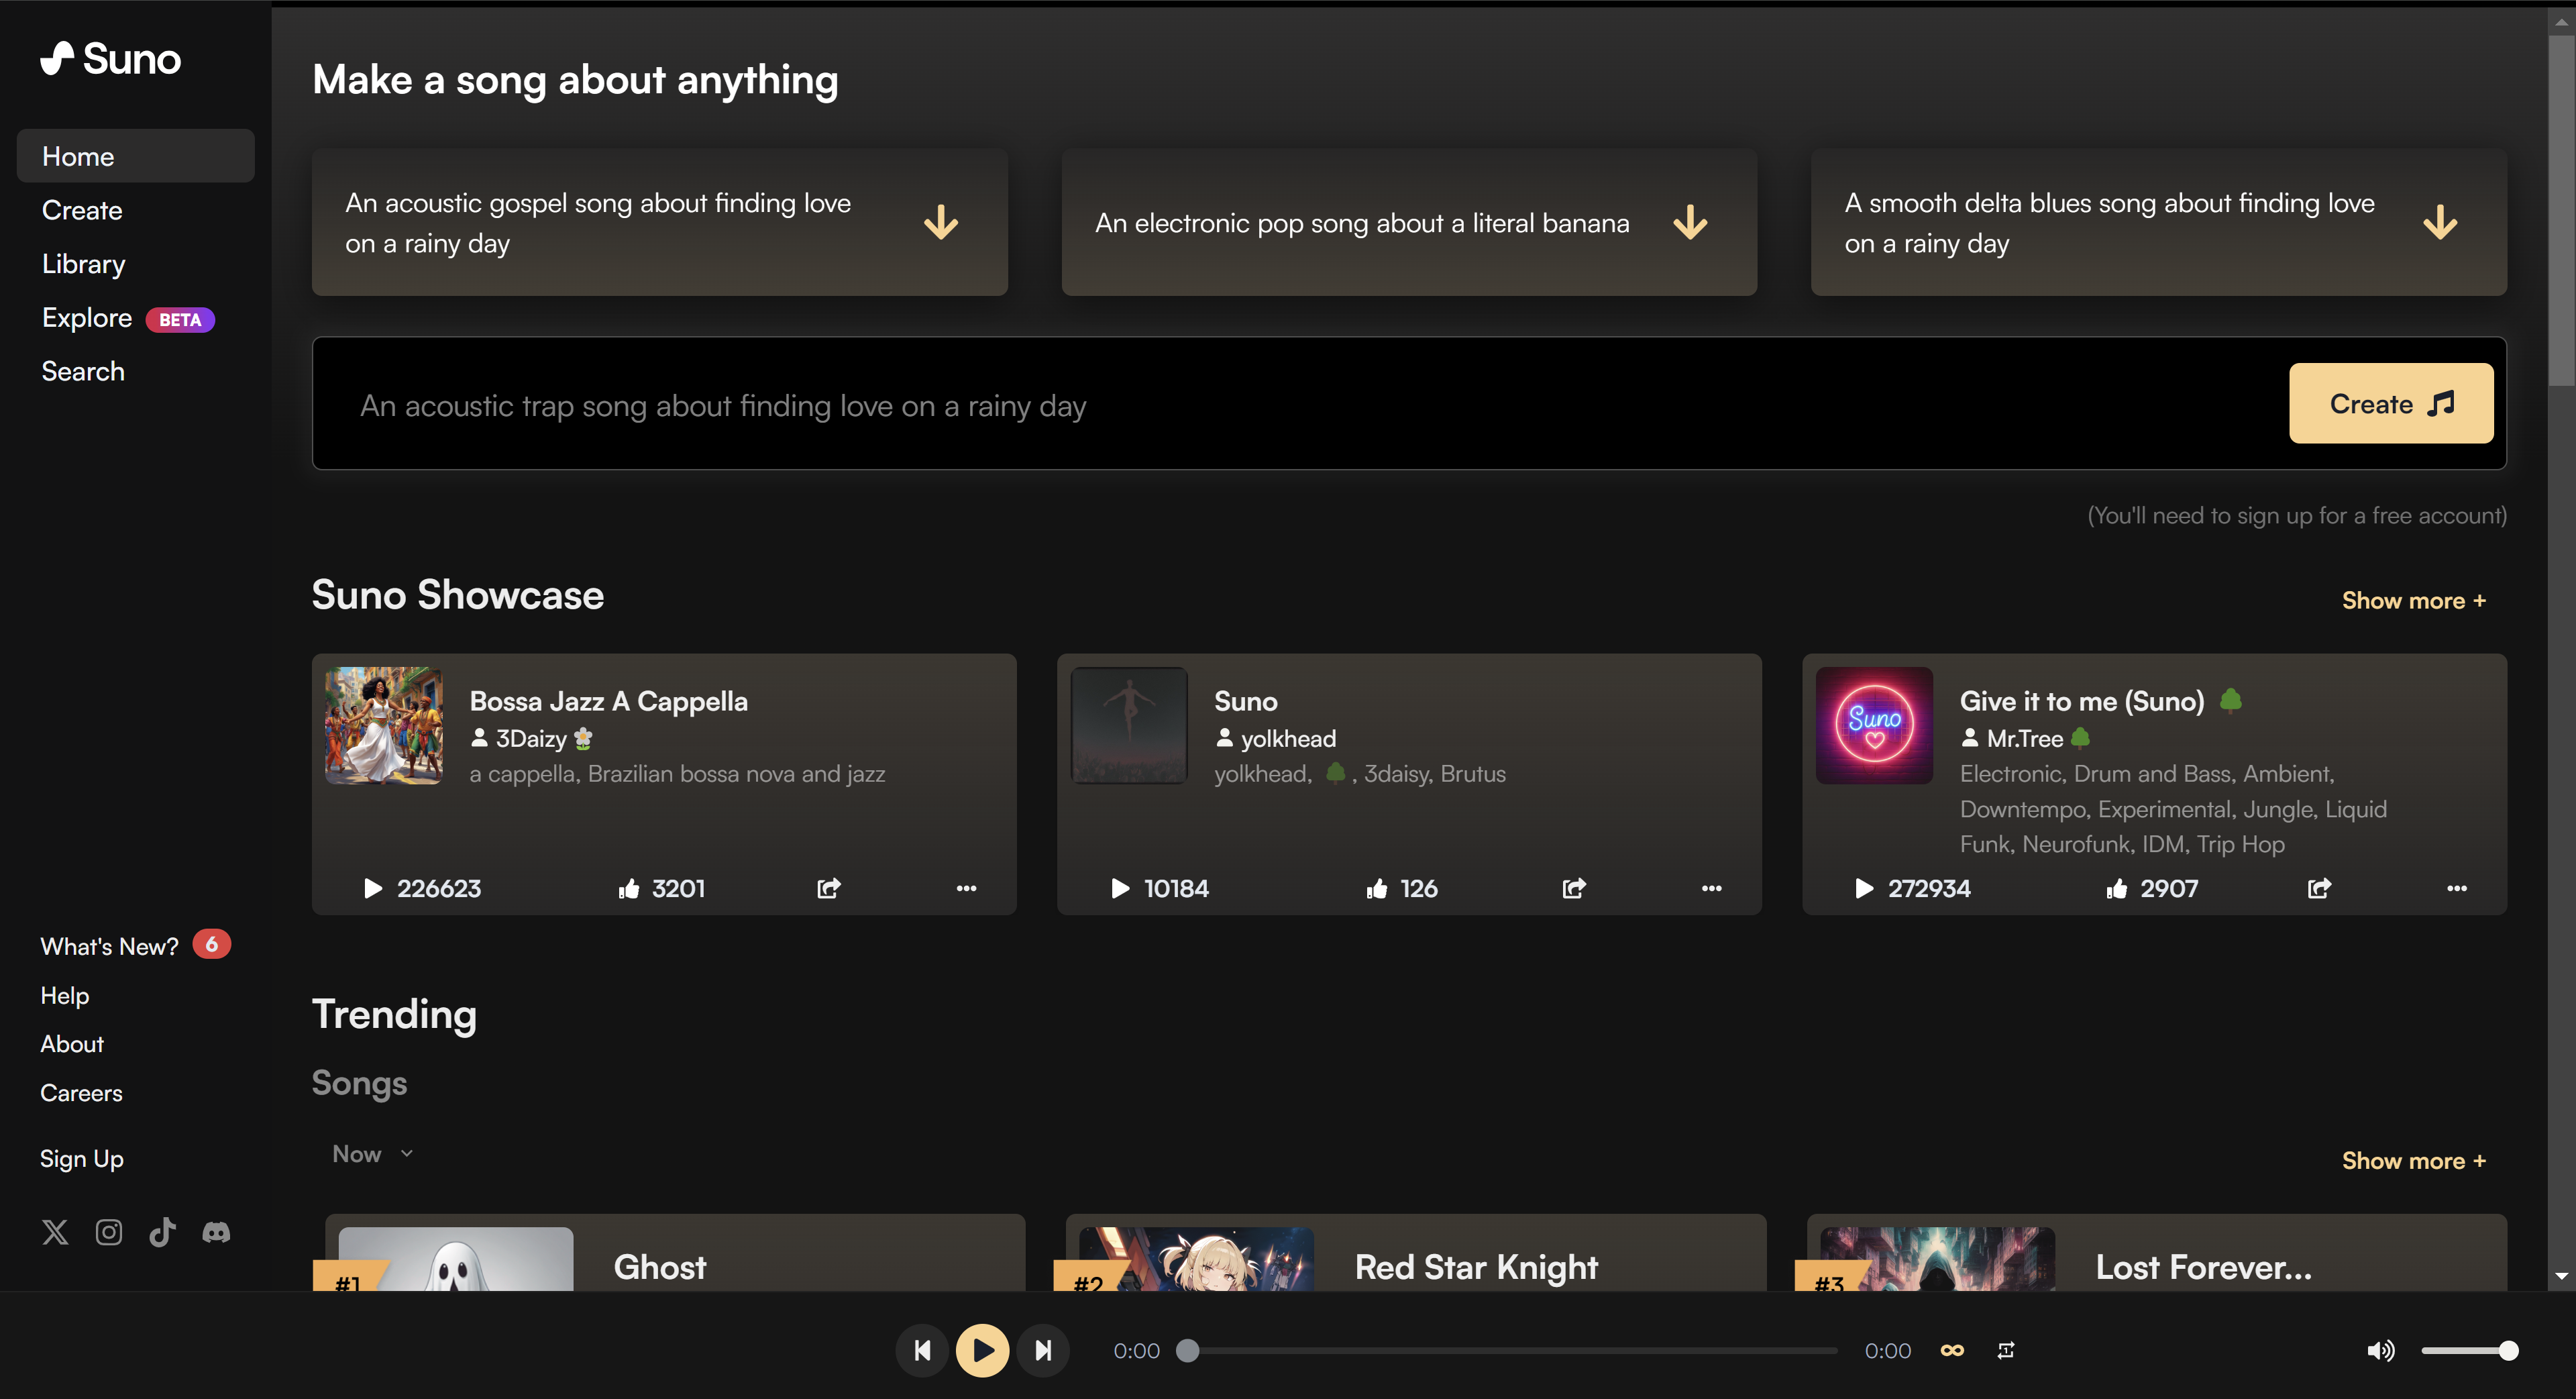
Task: Open more options for yolkhead's Suno song
Action: tap(1712, 888)
